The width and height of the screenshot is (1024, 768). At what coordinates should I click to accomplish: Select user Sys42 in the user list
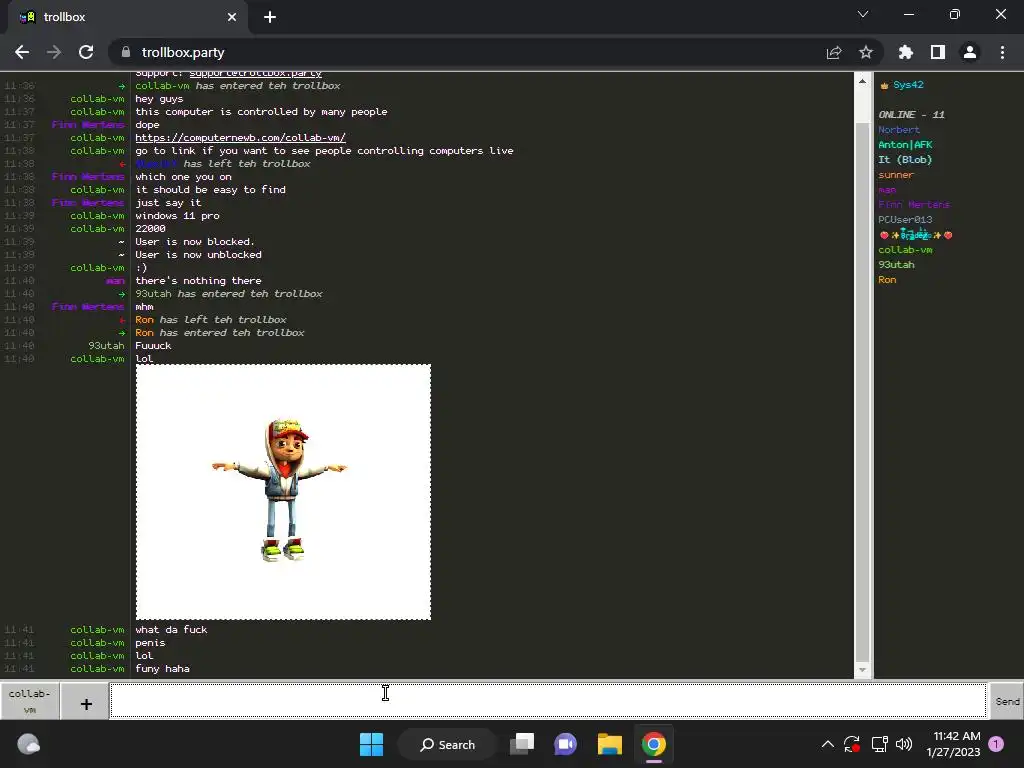point(908,85)
